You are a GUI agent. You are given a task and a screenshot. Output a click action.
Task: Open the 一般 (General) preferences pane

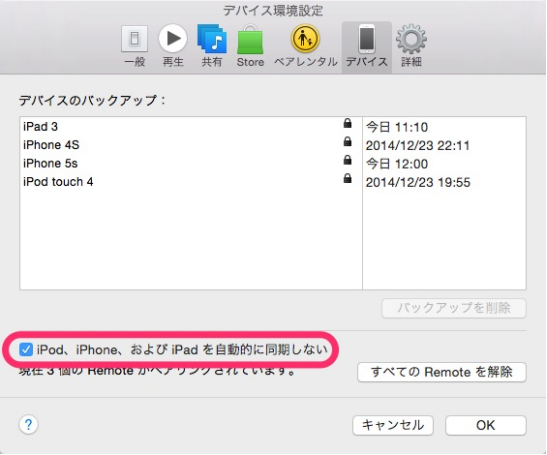(135, 46)
